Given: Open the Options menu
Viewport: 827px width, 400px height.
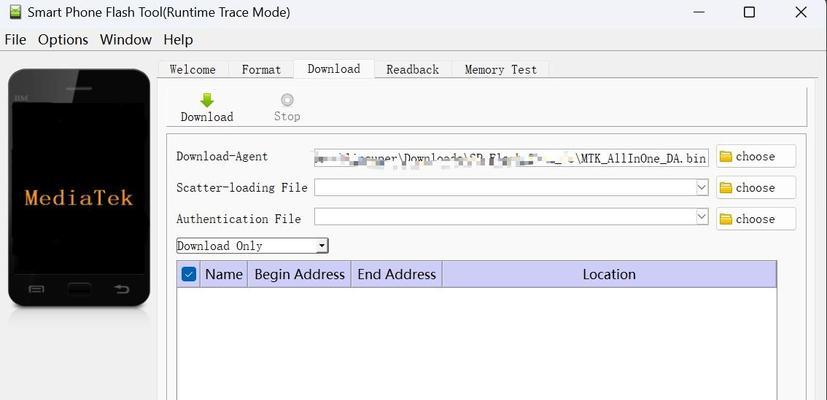Looking at the screenshot, I should [63, 40].
